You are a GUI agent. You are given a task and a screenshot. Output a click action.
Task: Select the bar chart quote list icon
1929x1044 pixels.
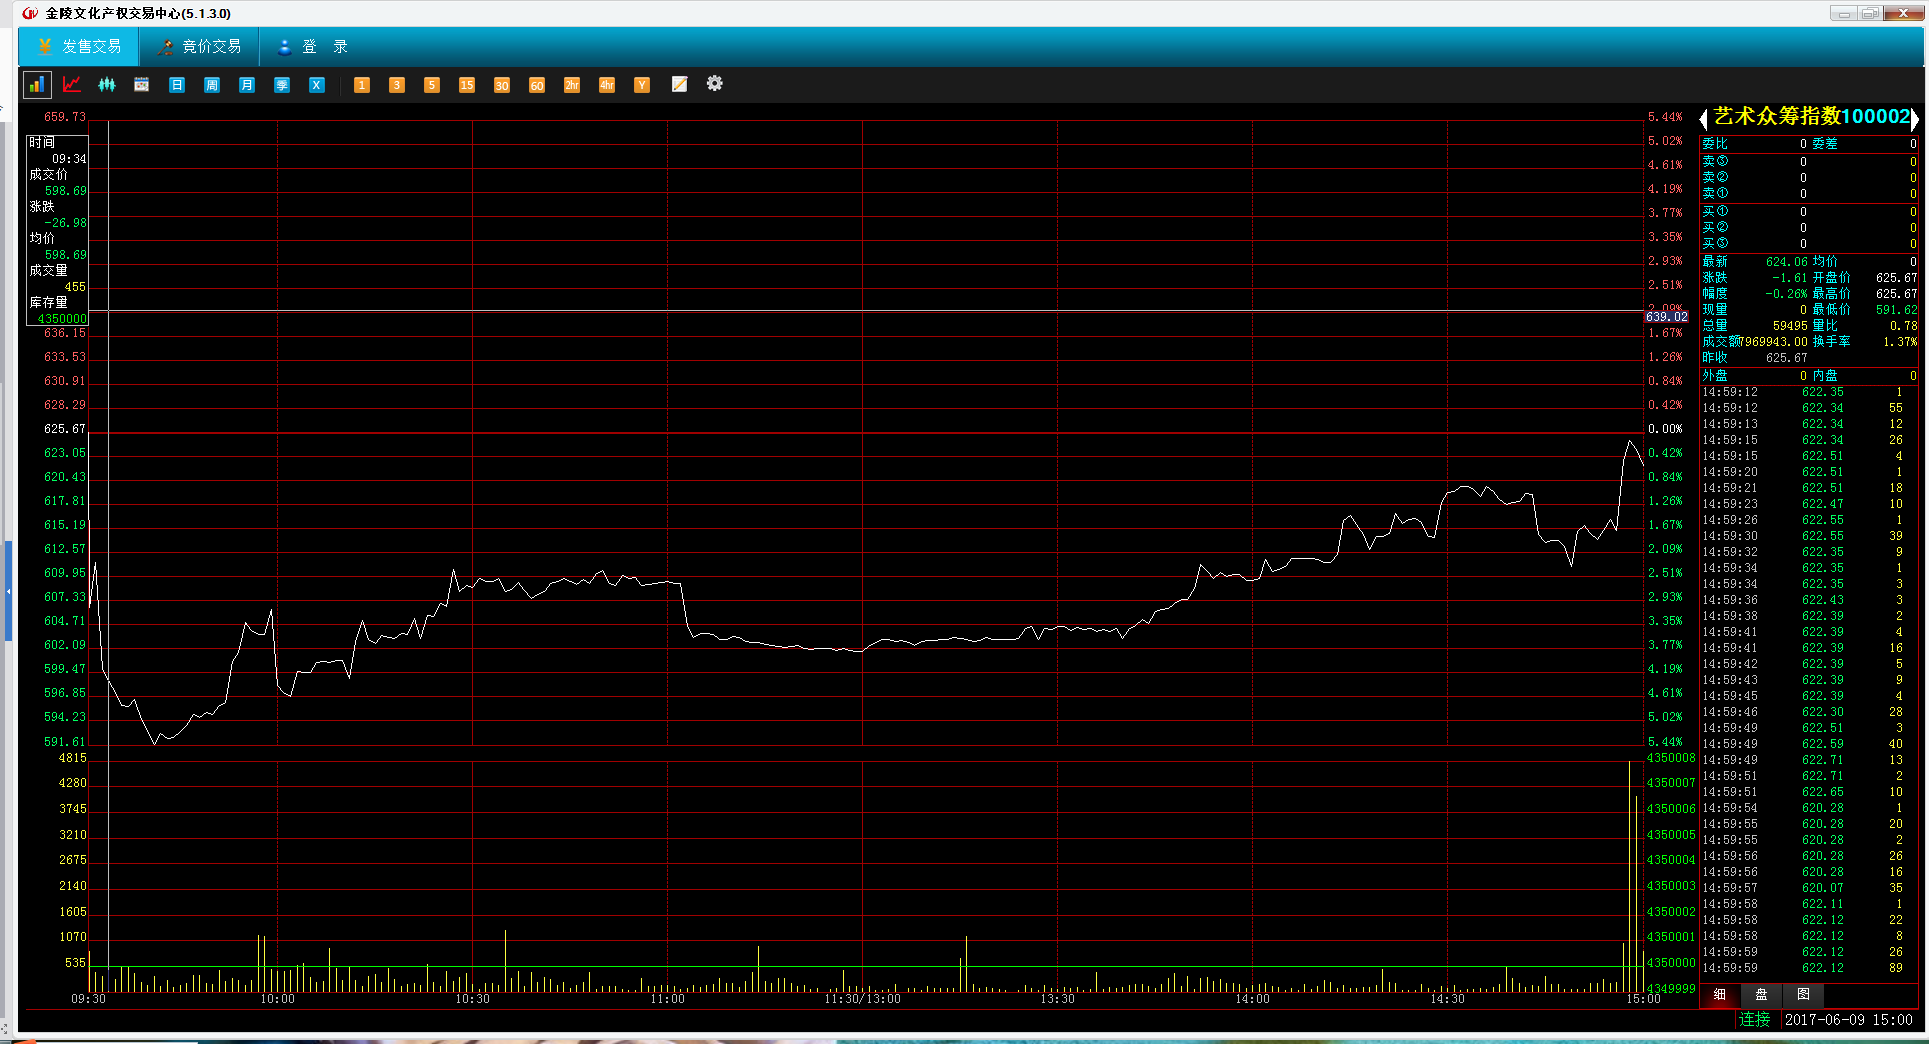[37, 85]
